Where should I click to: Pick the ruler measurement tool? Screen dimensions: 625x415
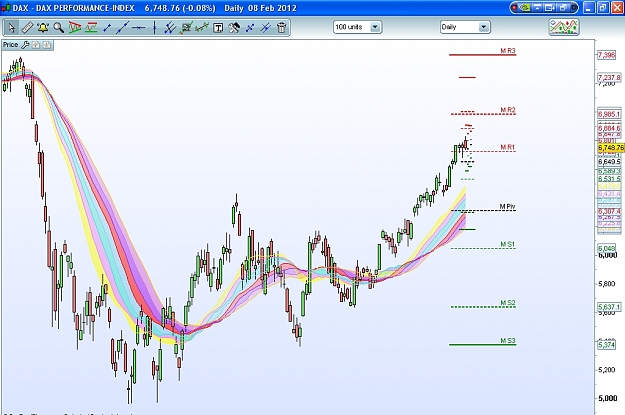[27, 28]
